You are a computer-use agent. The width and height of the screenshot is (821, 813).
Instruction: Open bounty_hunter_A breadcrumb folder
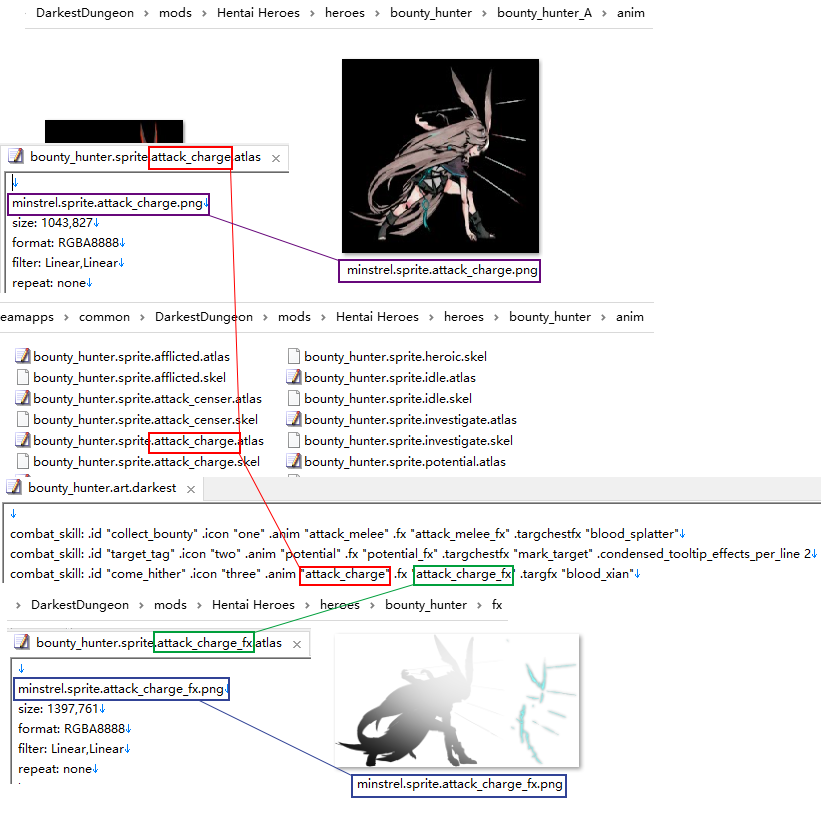tap(544, 13)
